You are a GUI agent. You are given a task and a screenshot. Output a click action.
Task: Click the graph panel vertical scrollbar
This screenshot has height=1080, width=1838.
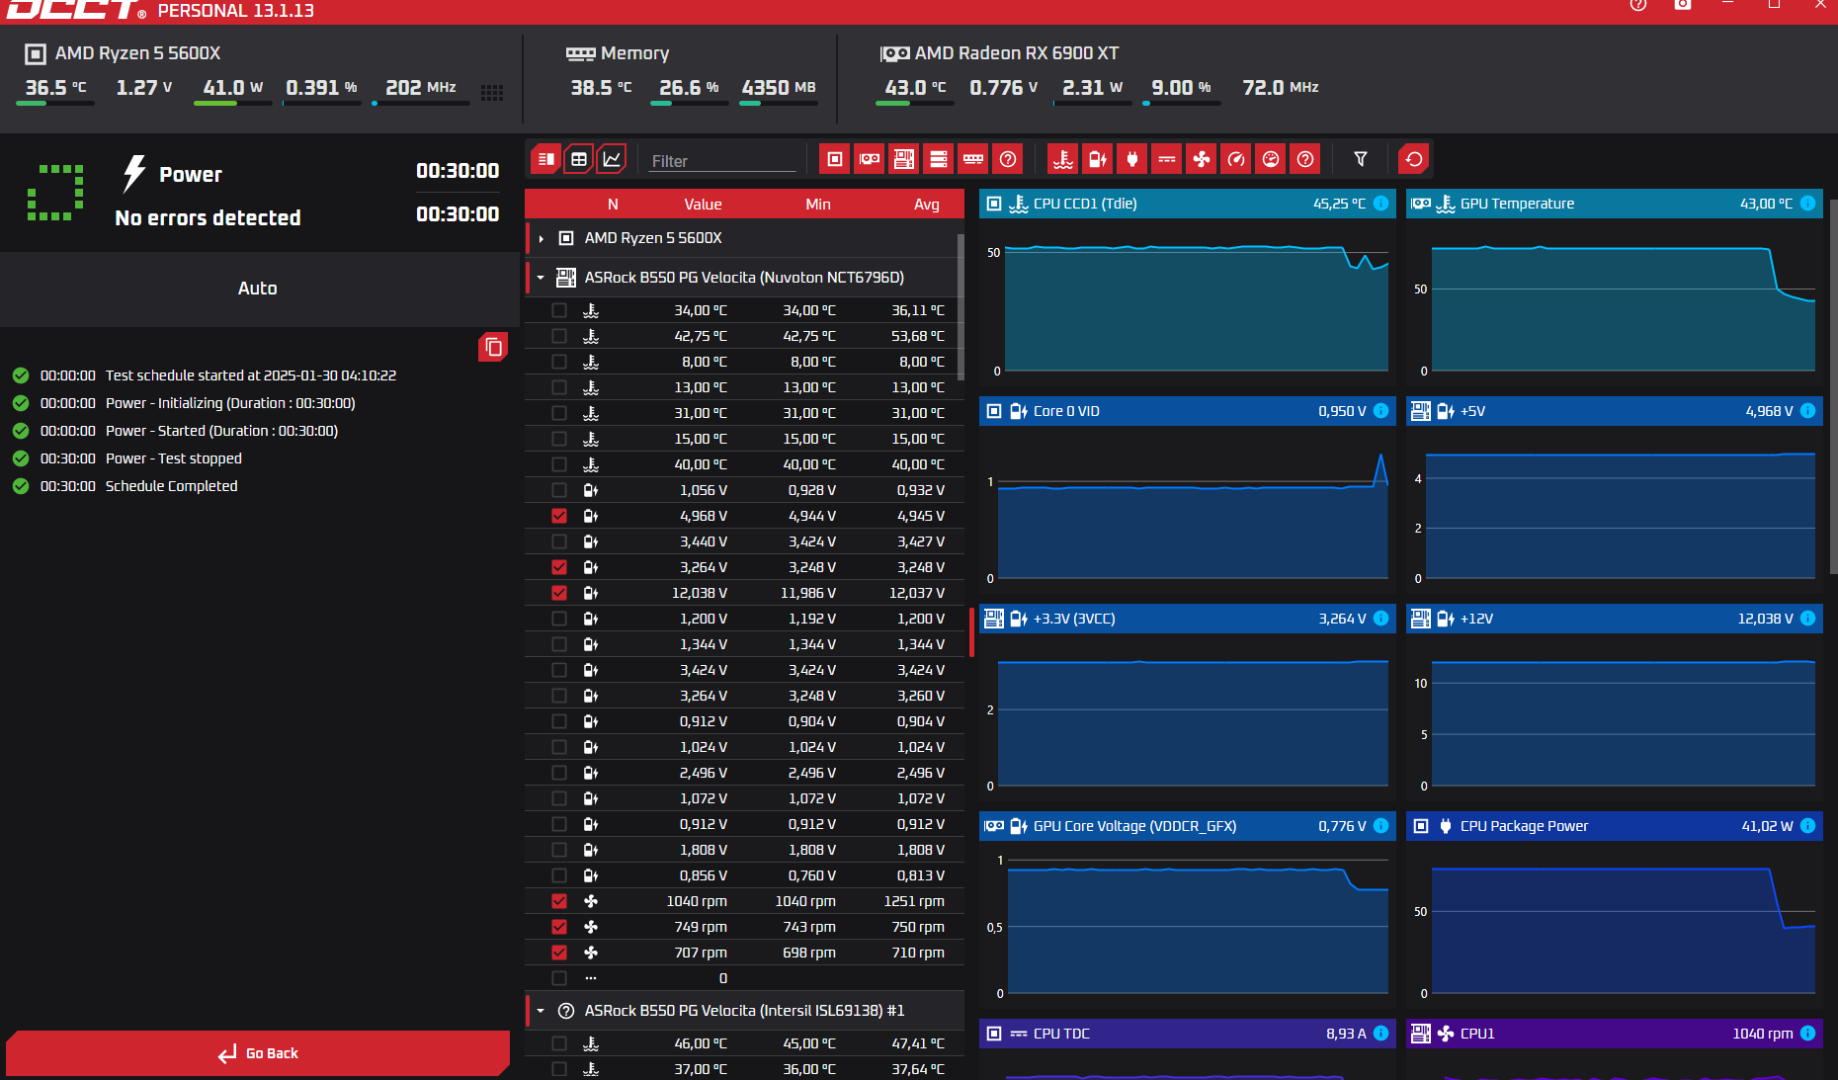click(1833, 385)
